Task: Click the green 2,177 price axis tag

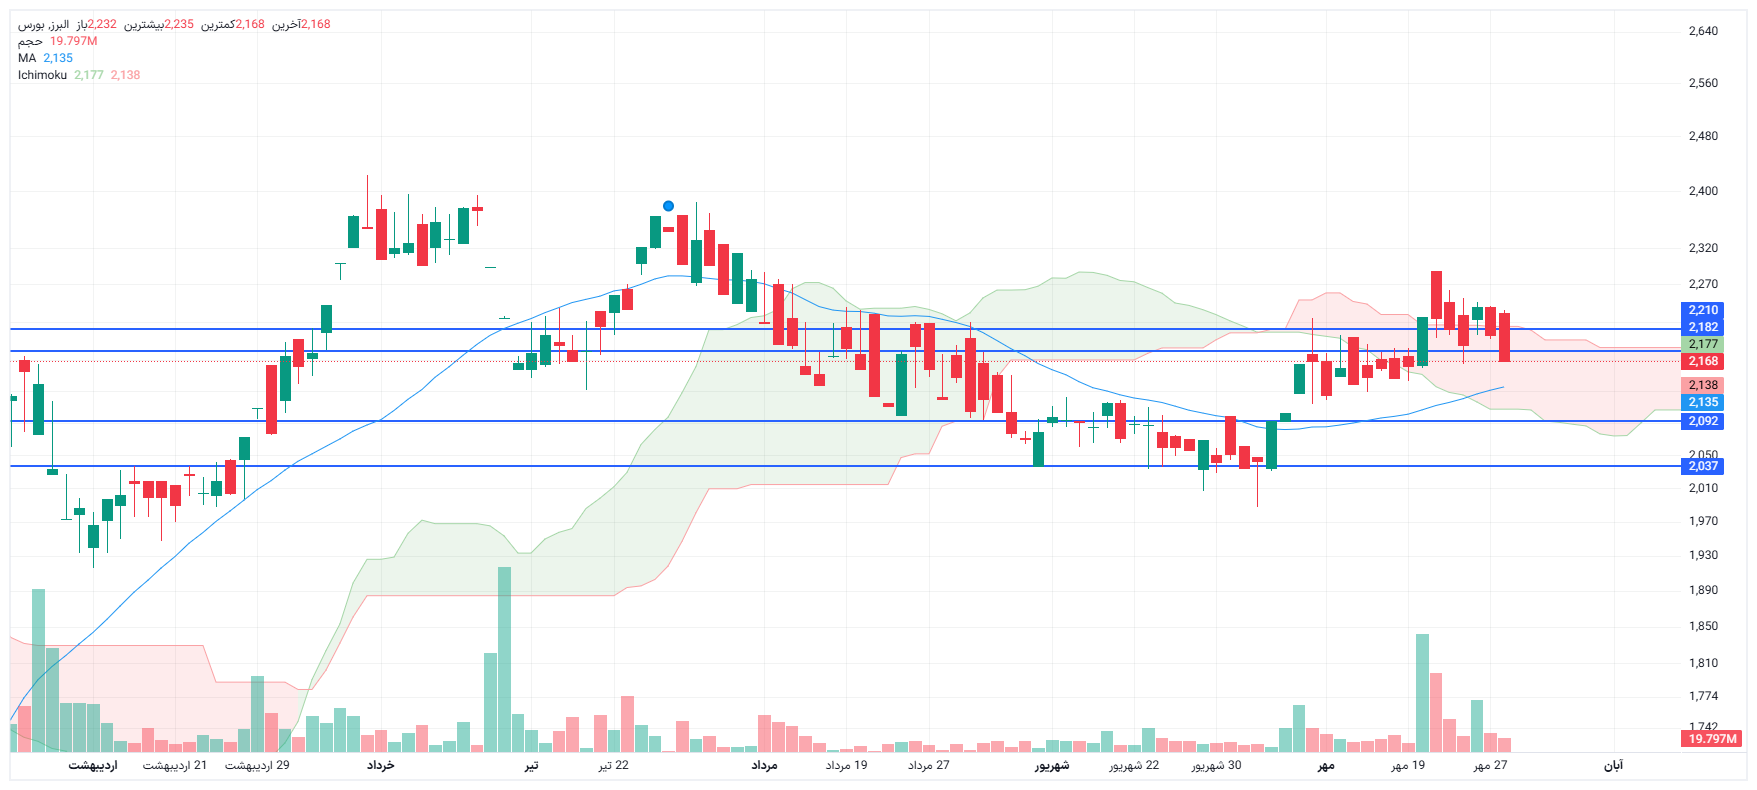Action: 1703,344
